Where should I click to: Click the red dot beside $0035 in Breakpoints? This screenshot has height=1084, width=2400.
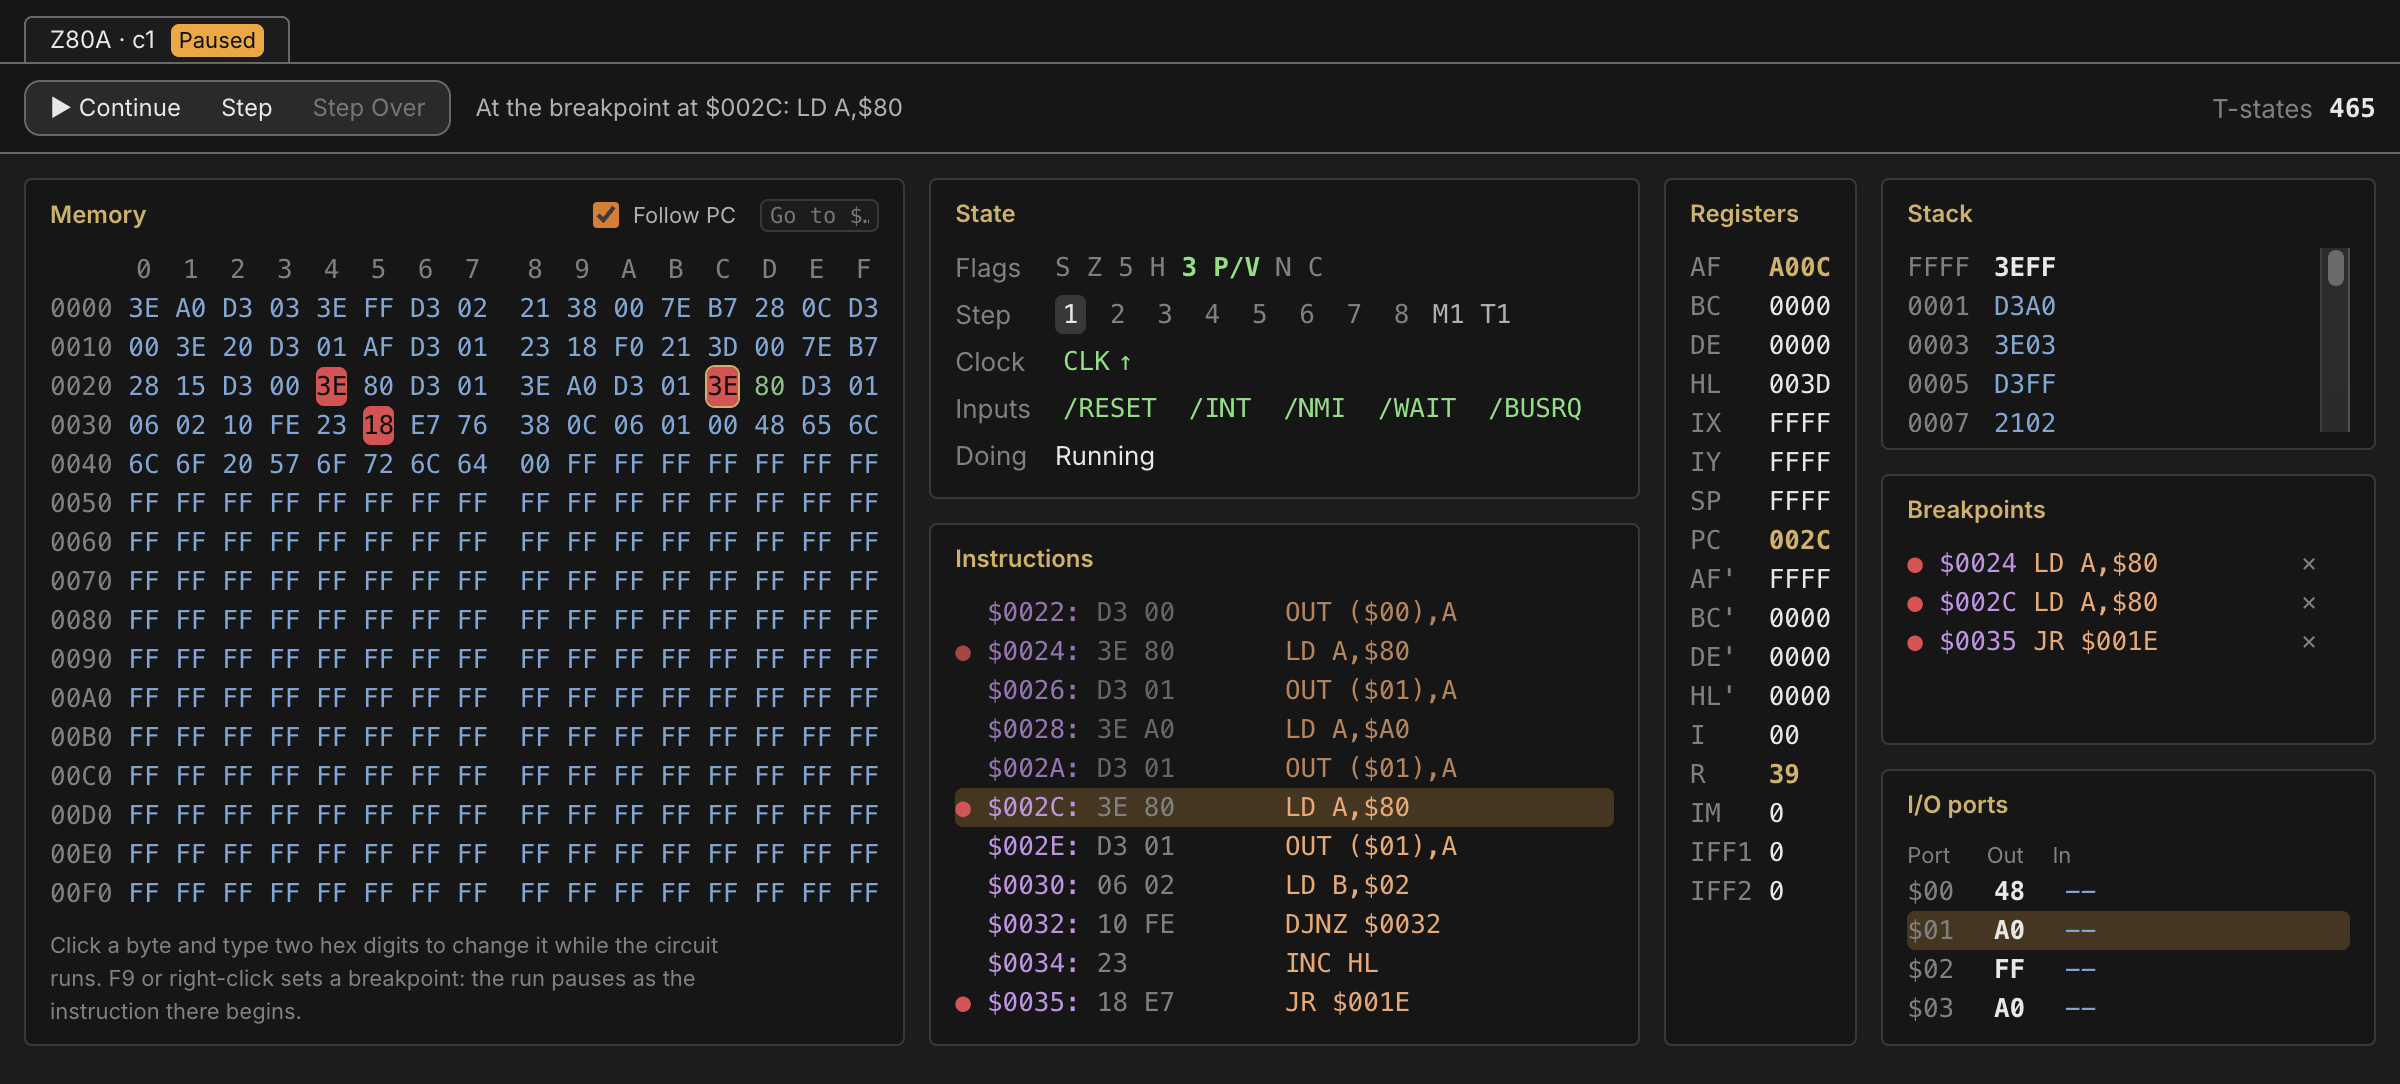pyautogui.click(x=1915, y=643)
